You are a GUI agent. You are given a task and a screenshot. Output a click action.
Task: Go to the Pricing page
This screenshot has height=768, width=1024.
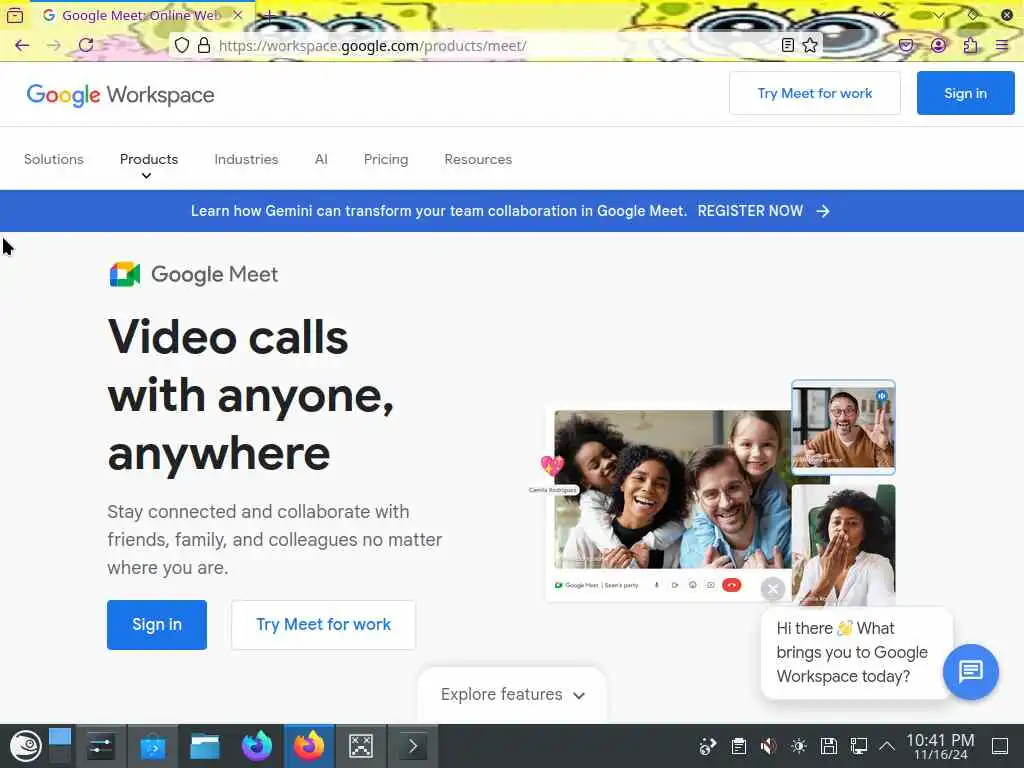[386, 159]
